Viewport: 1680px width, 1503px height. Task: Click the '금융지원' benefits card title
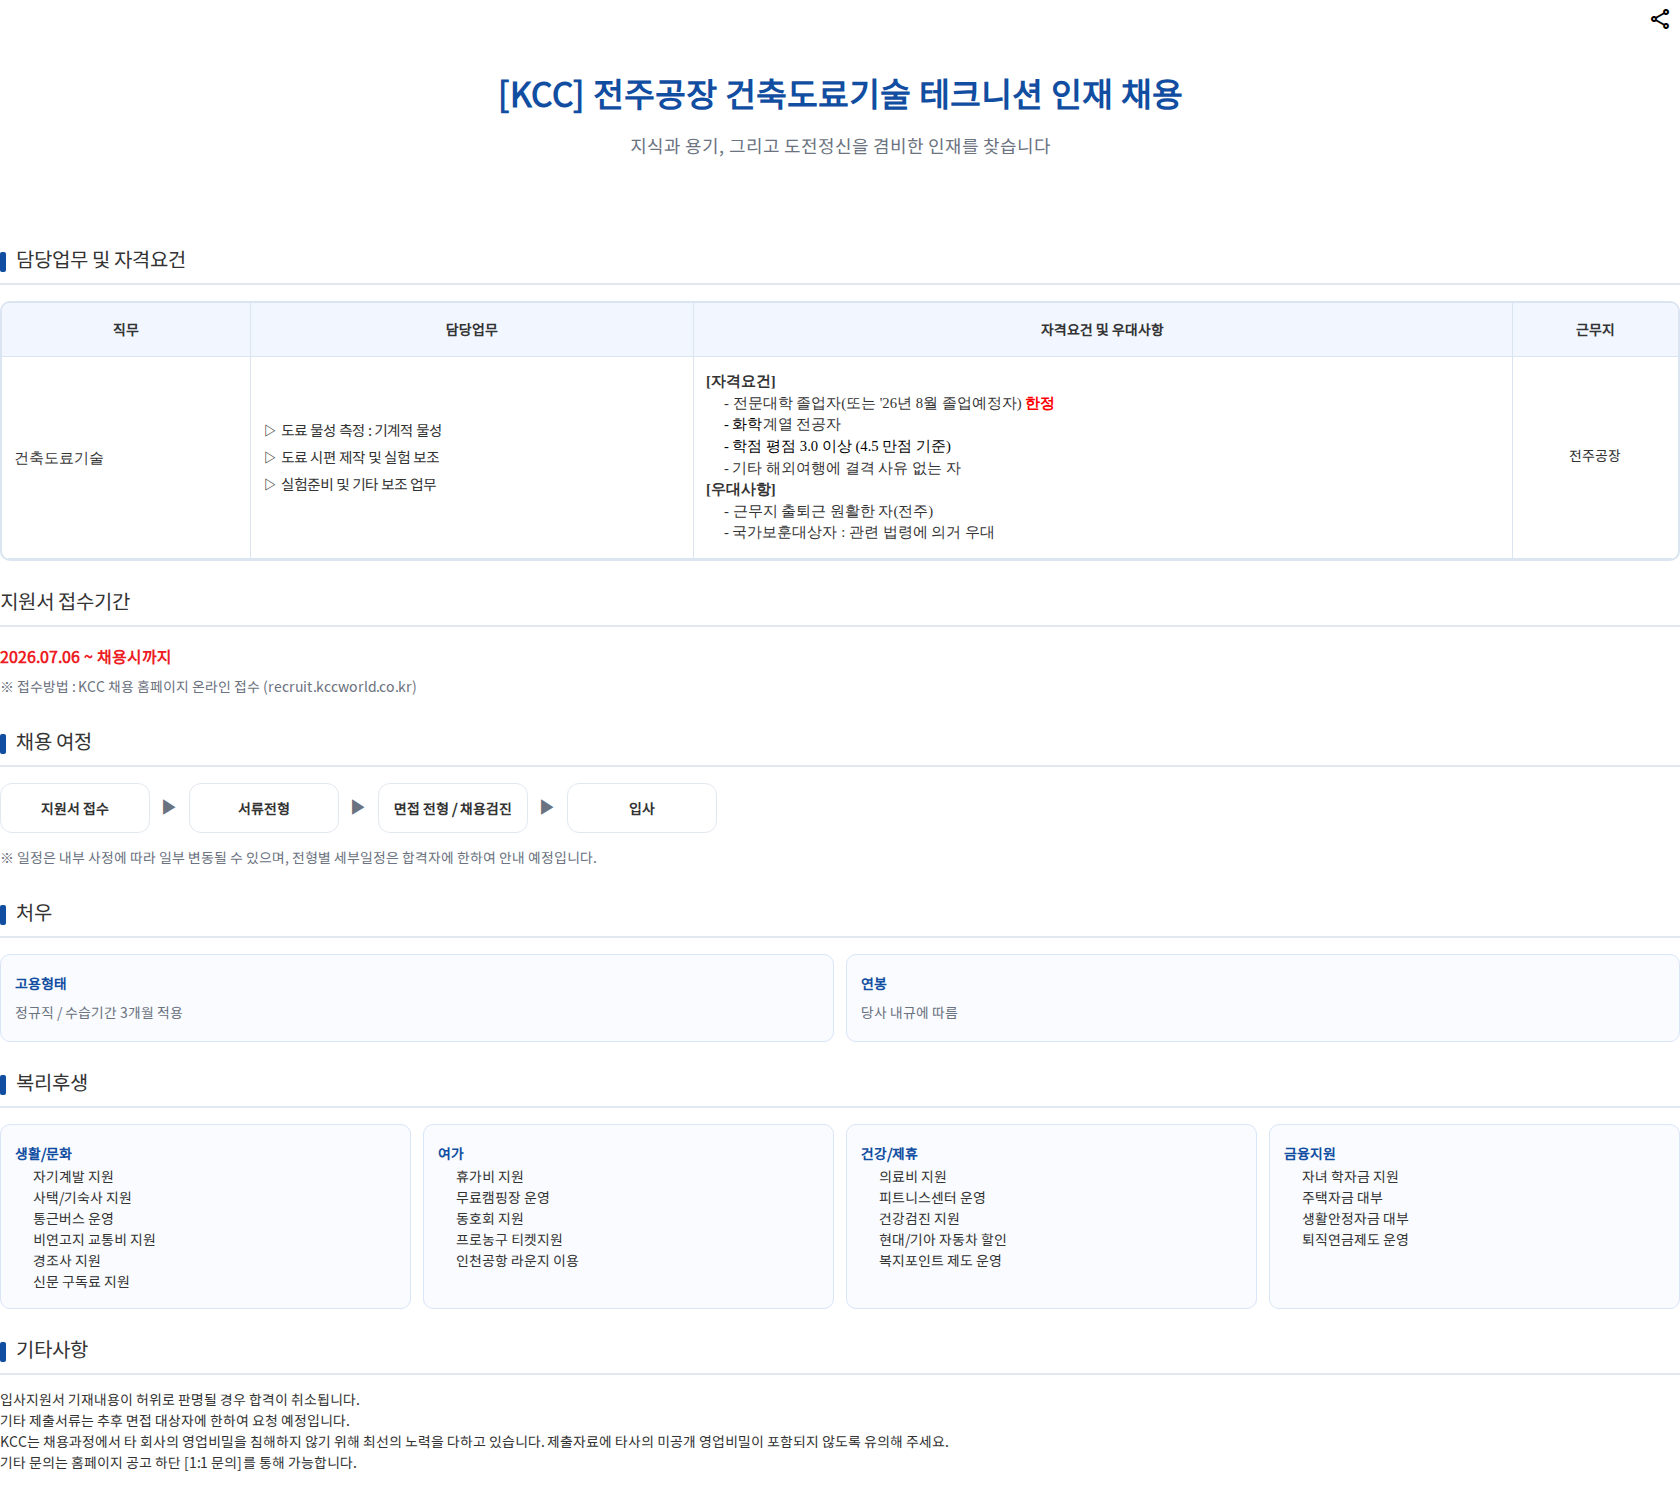1310,1154
